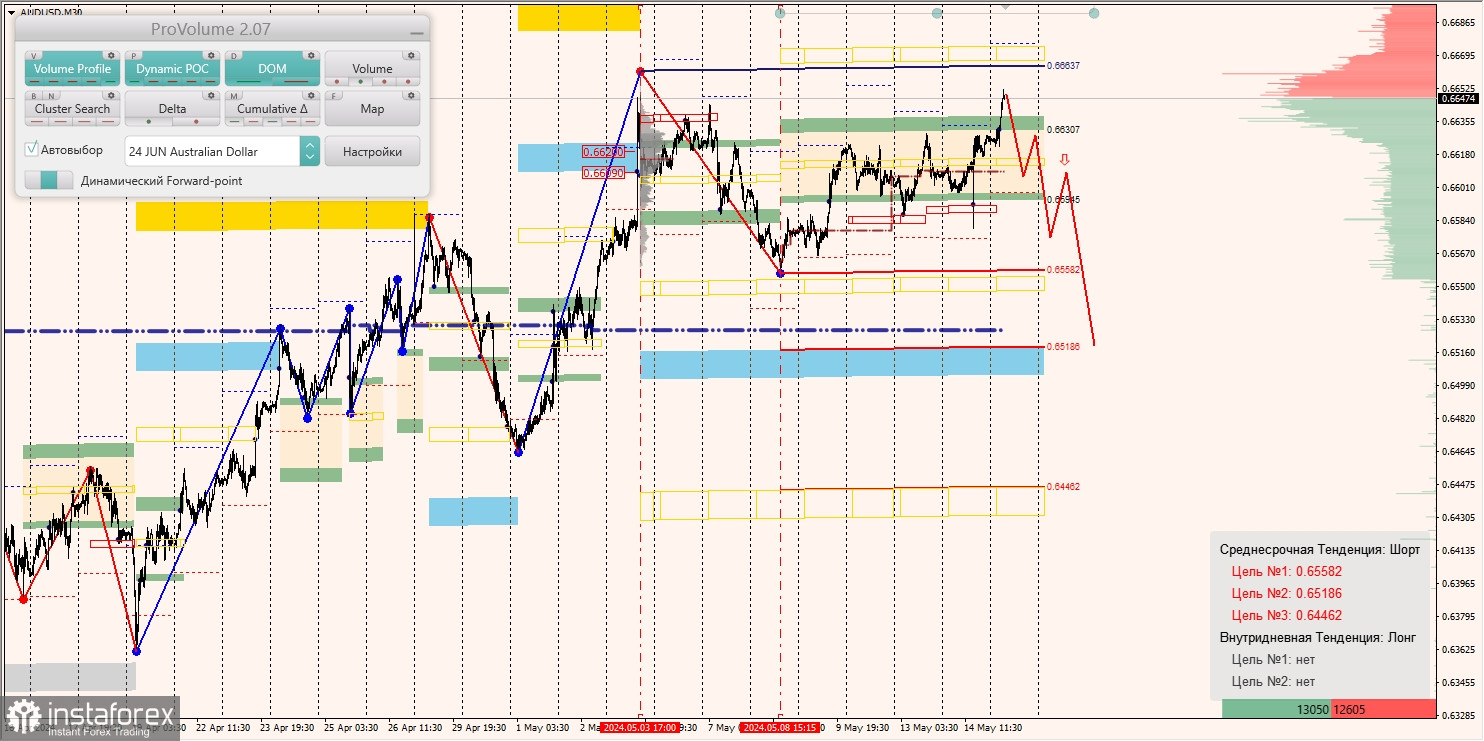Click Цель №1: 0.65582 in info panel
Viewport: 1484px width, 741px height.
point(1286,572)
